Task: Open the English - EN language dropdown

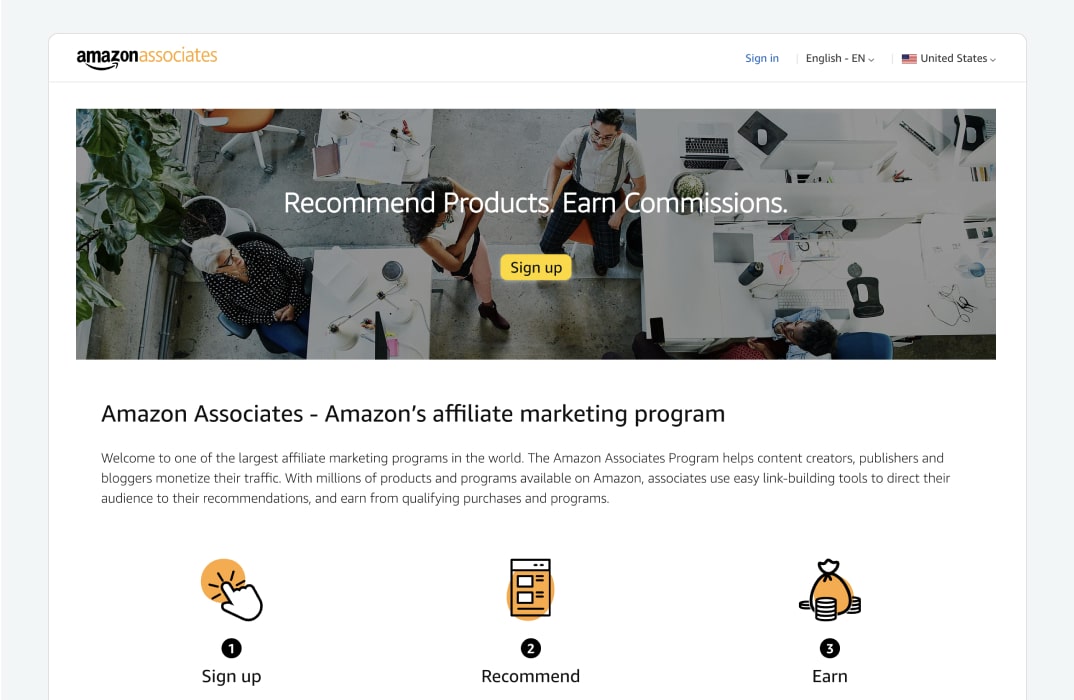Action: [840, 59]
